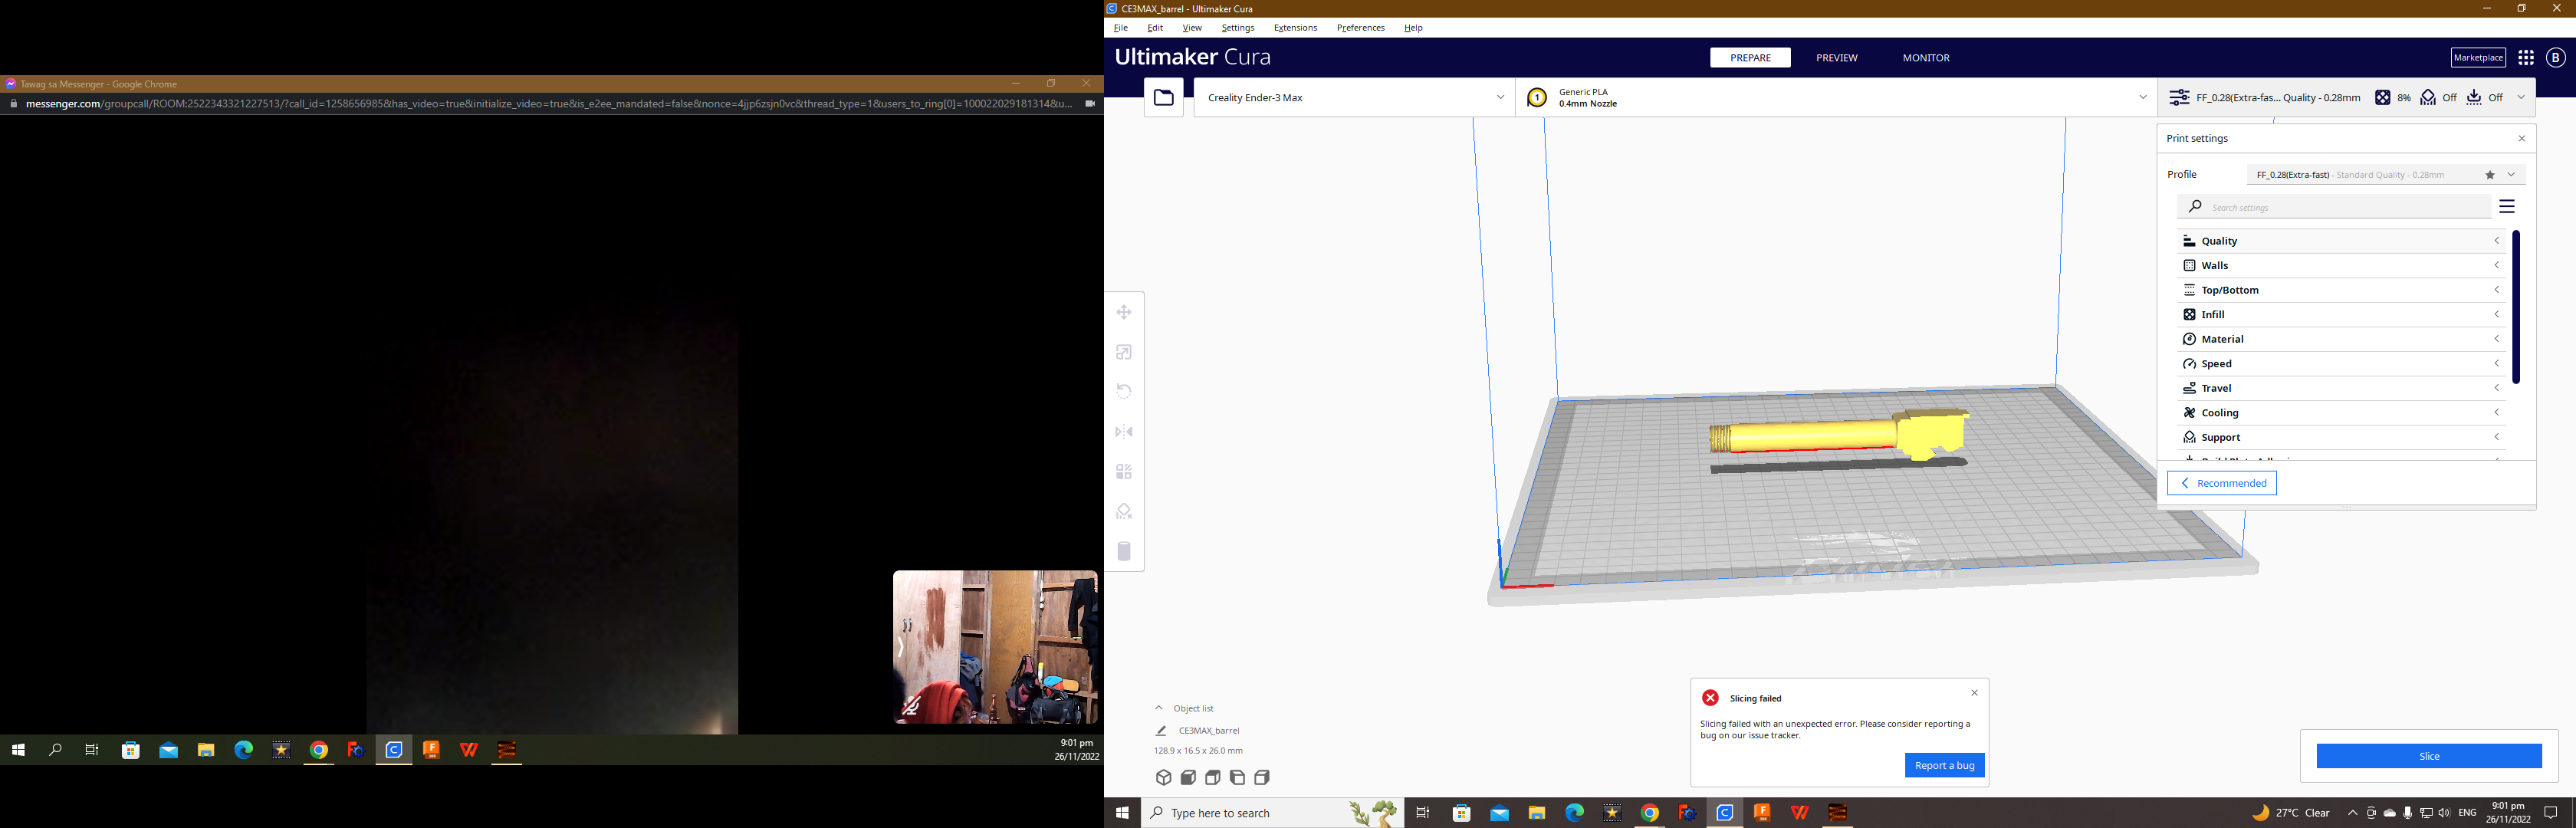The image size is (2576, 828).
Task: Collapse the print settings summary bar chevron
Action: click(2521, 98)
